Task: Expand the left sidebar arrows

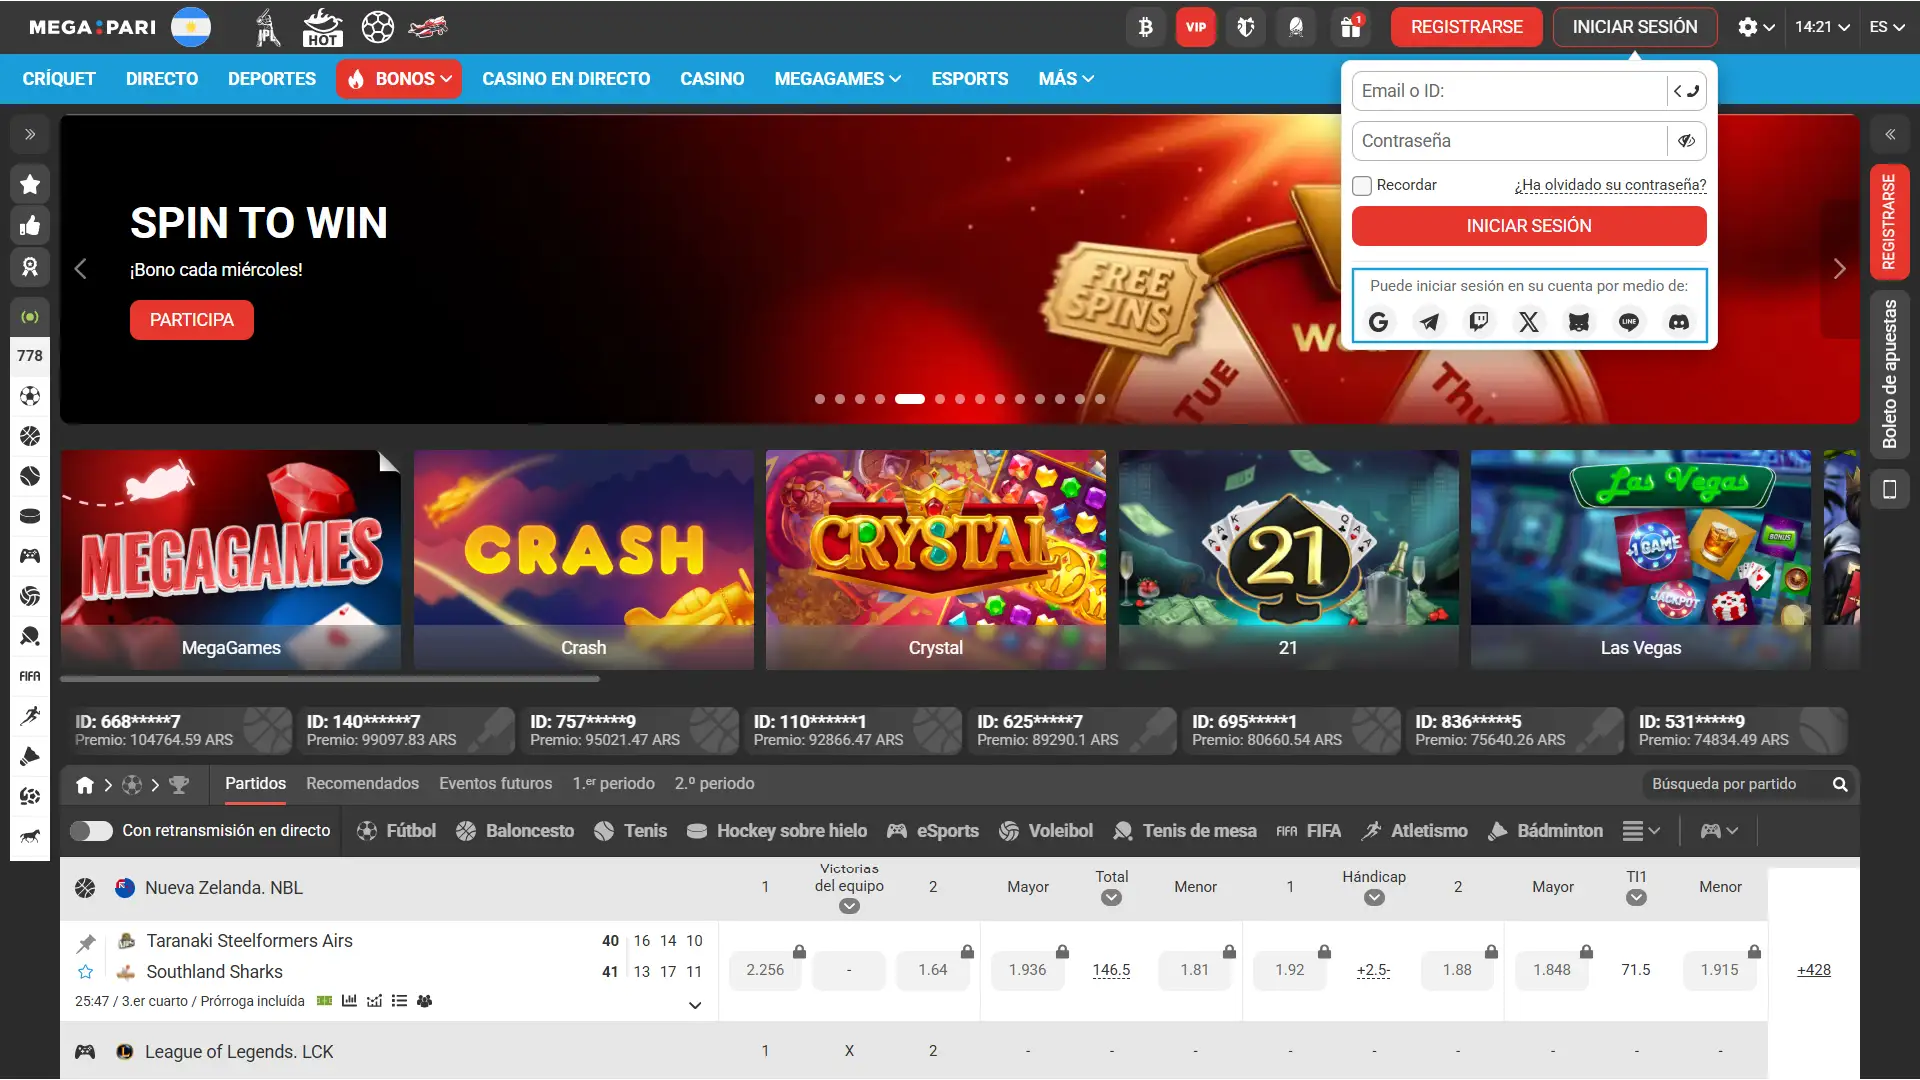Action: coord(30,134)
